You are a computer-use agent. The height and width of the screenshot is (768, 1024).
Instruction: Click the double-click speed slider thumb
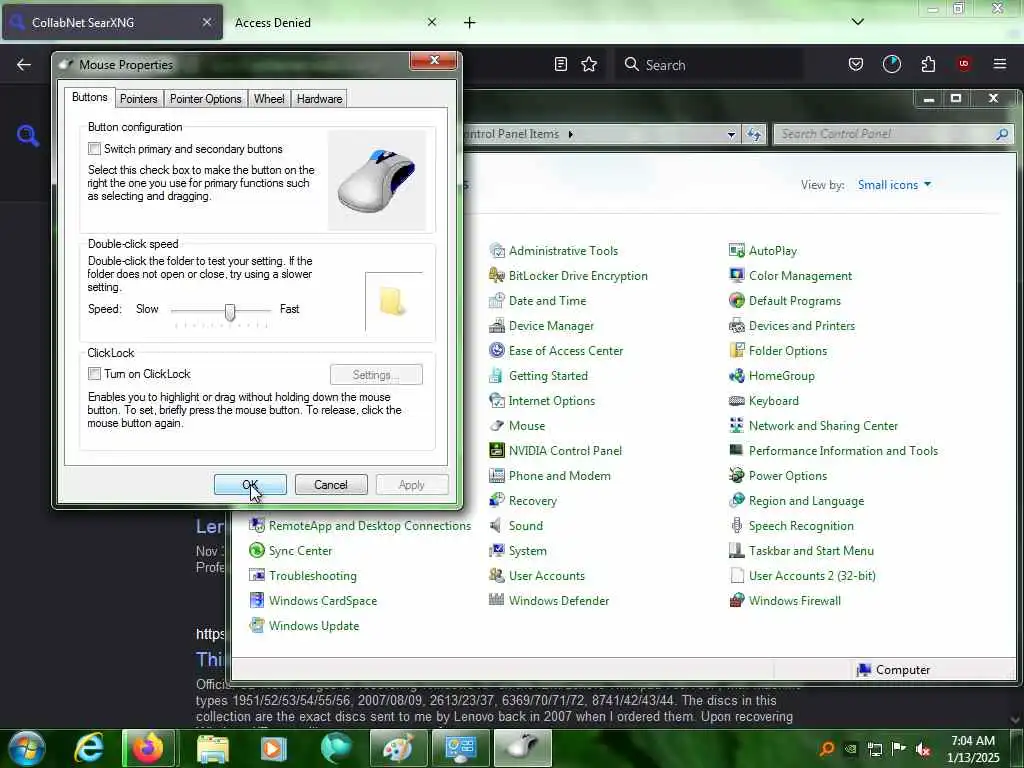(x=229, y=312)
